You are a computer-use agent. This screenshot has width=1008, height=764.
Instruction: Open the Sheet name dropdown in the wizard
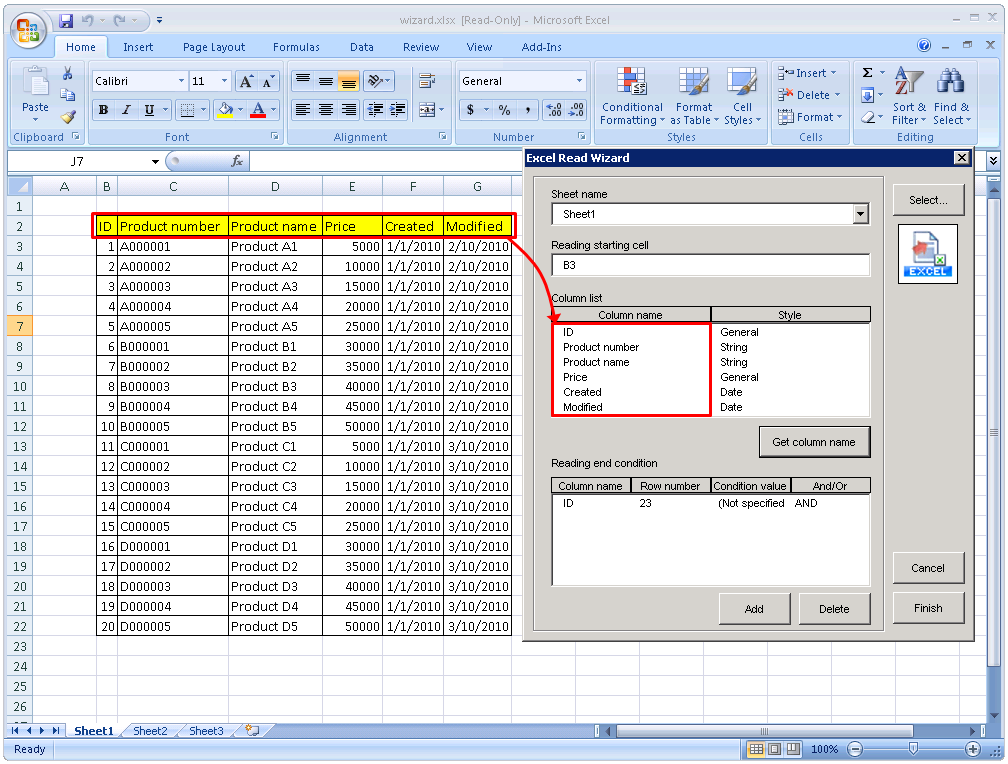click(x=859, y=214)
